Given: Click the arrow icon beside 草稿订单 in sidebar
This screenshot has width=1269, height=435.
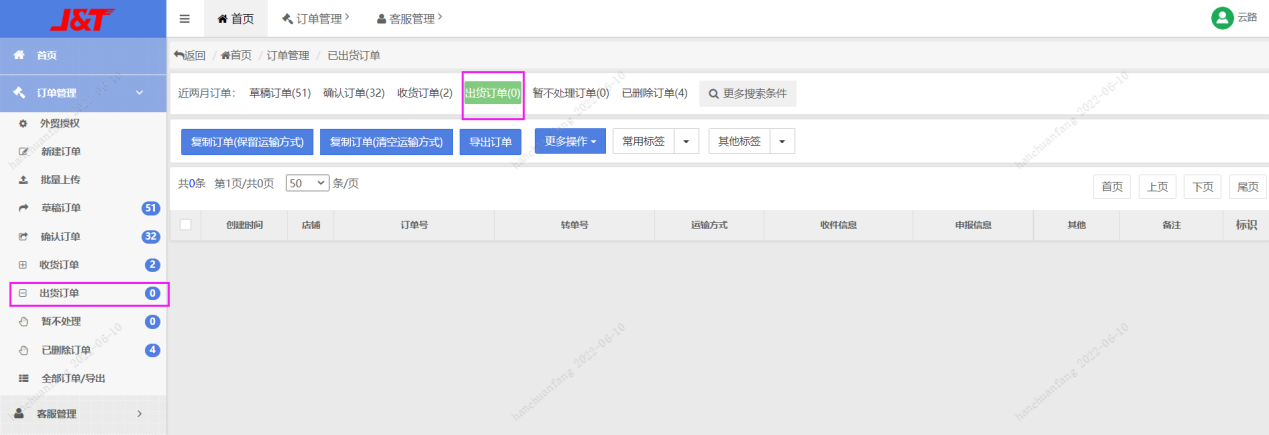Looking at the screenshot, I should [x=23, y=208].
